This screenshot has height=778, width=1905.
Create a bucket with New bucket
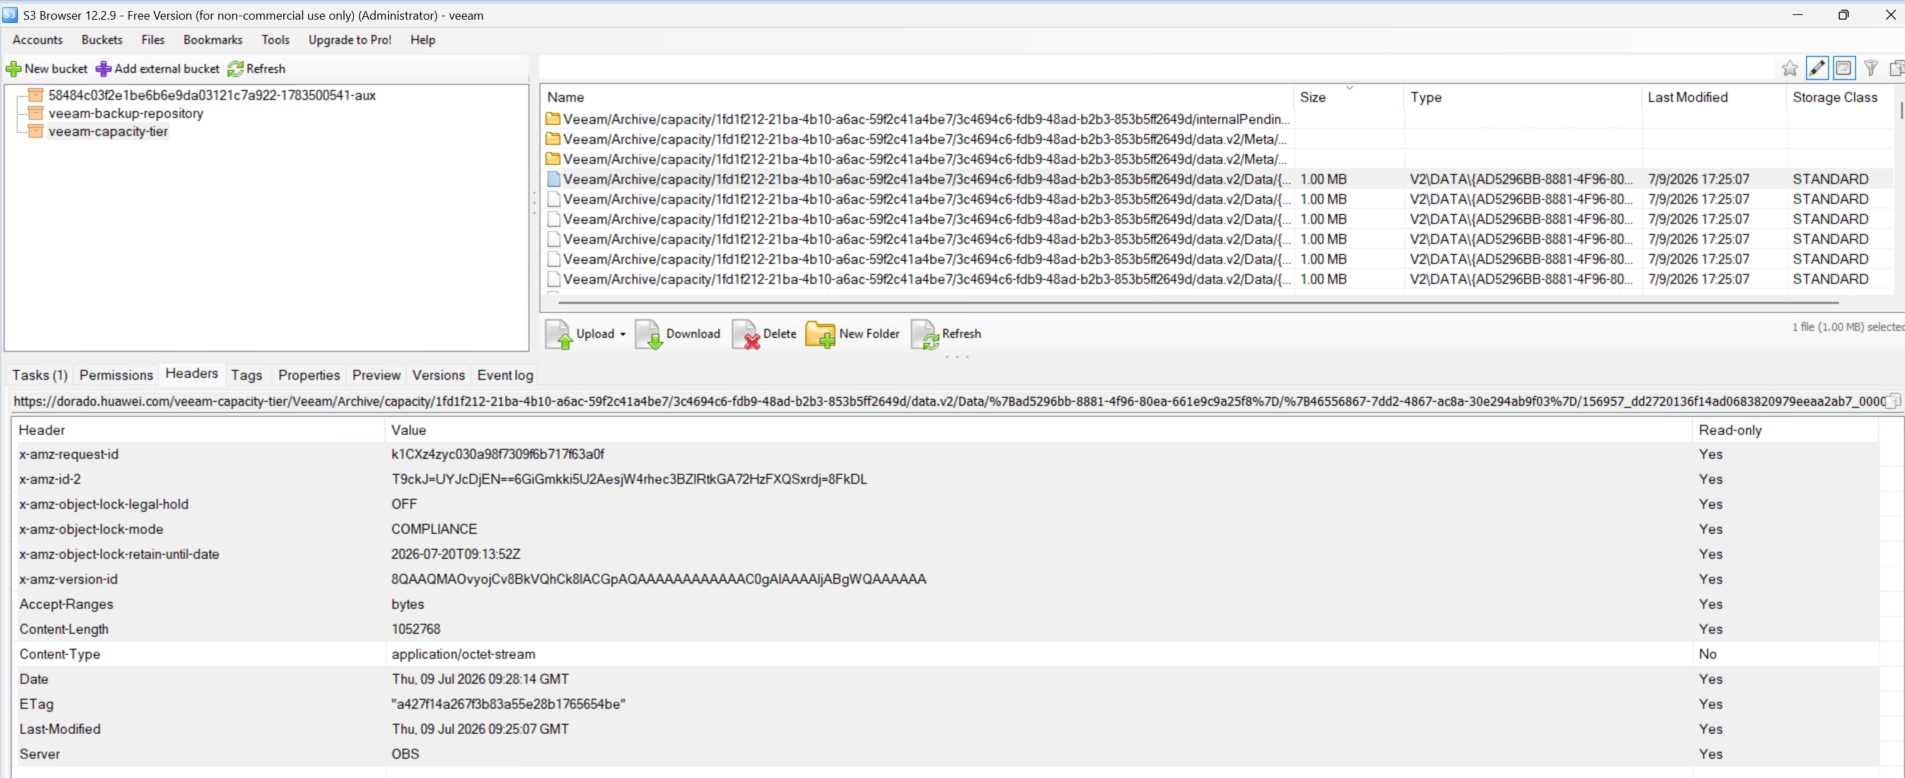[x=47, y=69]
